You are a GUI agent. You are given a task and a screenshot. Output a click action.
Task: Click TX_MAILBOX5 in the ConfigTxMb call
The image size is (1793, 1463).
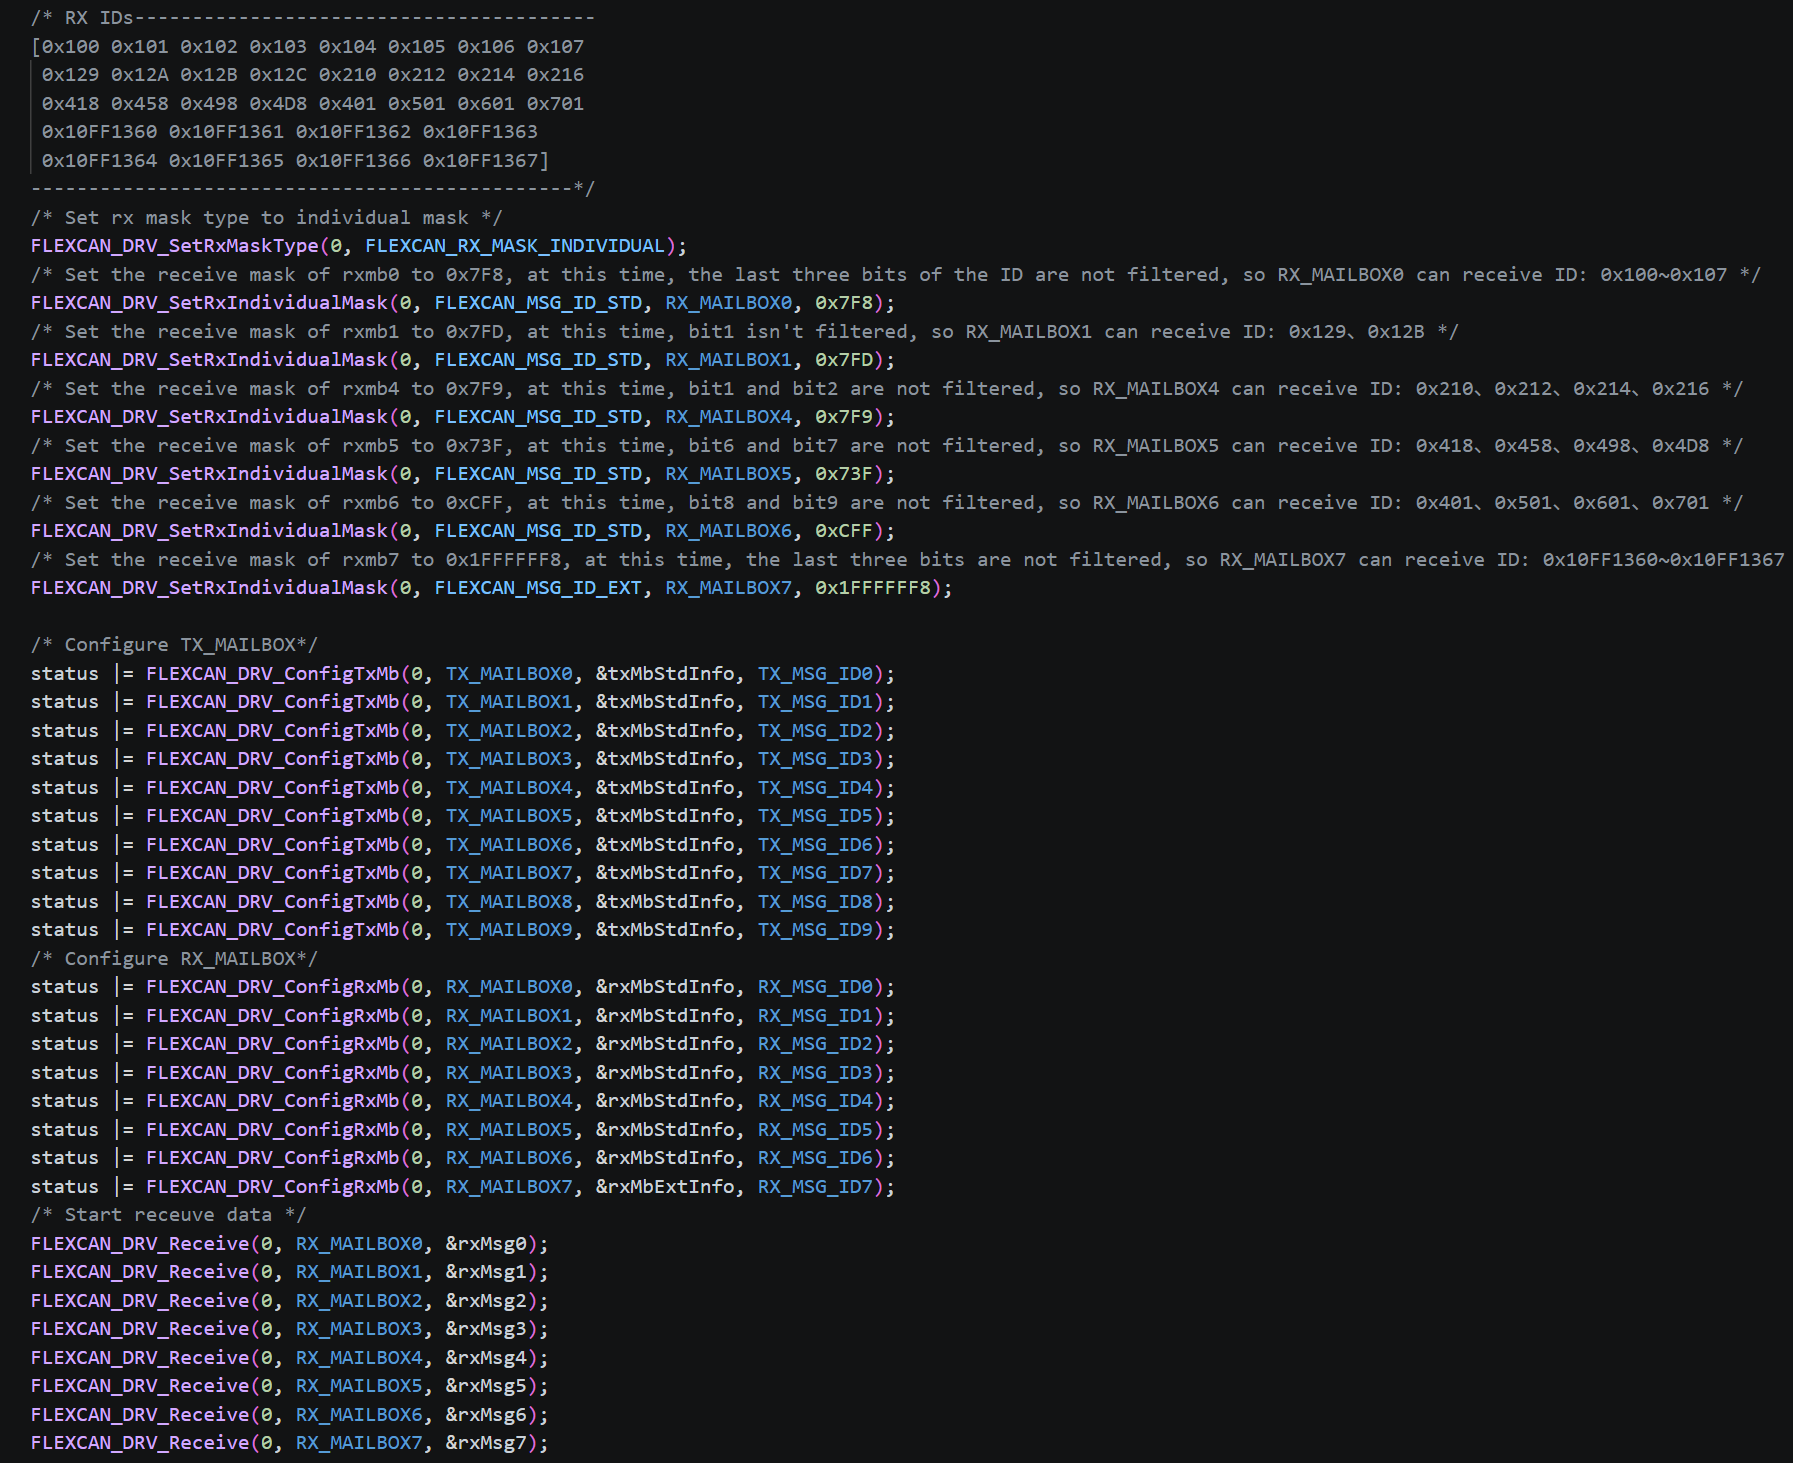509,816
